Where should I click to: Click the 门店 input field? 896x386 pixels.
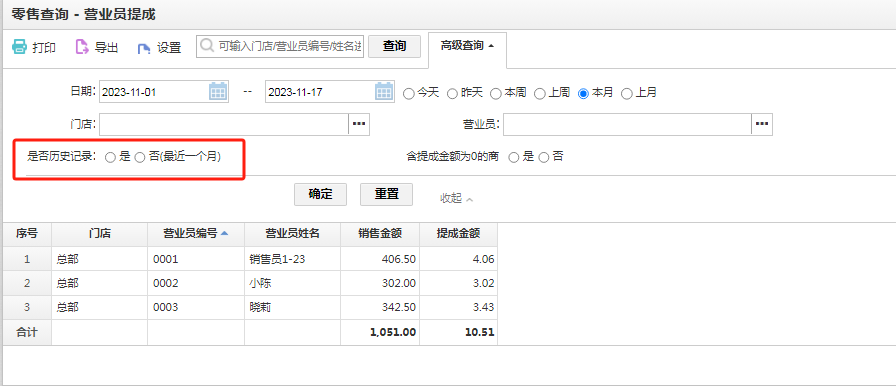click(224, 124)
